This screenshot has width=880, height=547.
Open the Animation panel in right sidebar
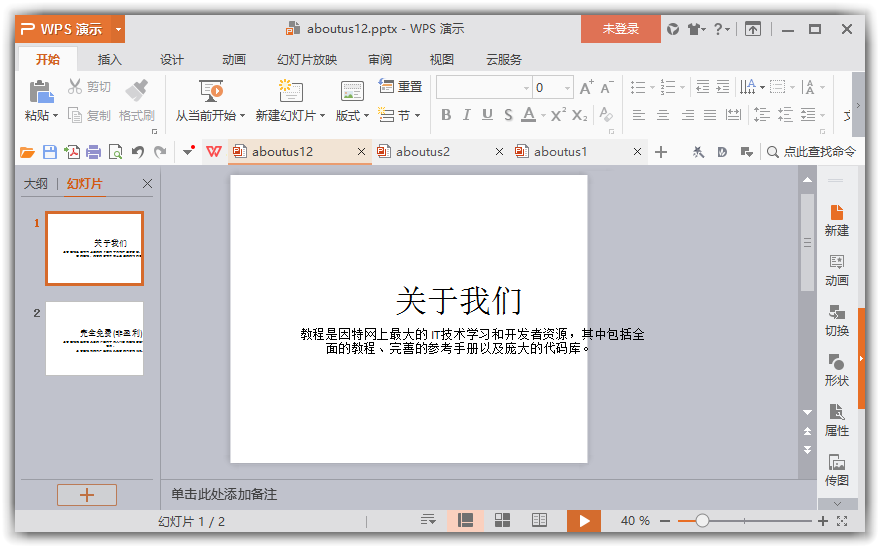pyautogui.click(x=836, y=270)
